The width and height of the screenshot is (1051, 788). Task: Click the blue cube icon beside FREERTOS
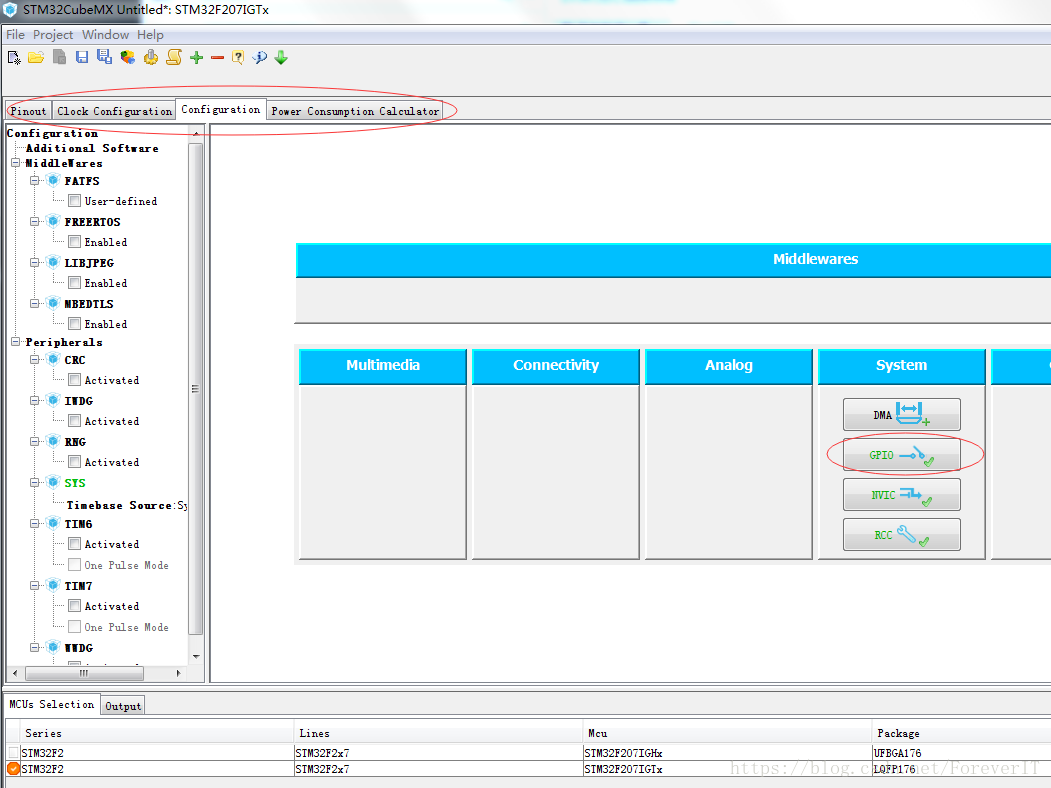click(54, 221)
